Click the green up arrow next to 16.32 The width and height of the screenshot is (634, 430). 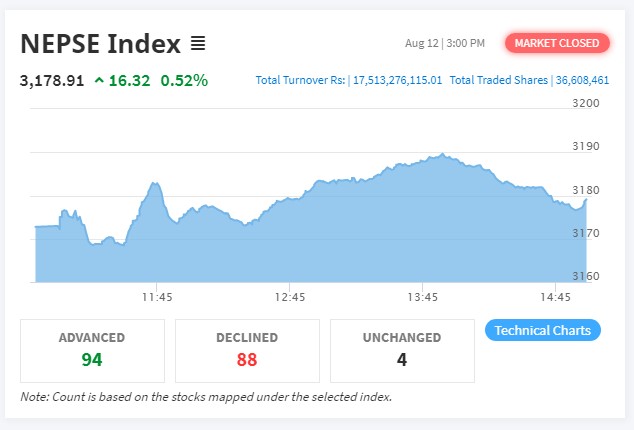coord(99,80)
